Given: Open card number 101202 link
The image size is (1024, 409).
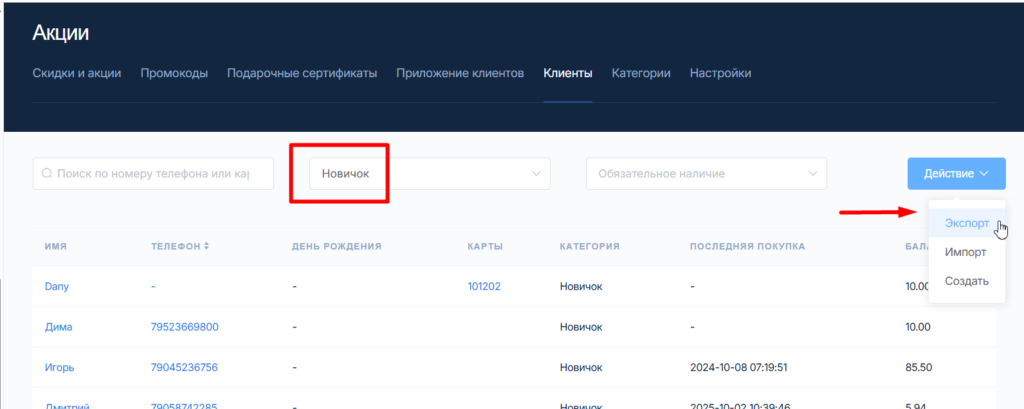Looking at the screenshot, I should pyautogui.click(x=484, y=286).
